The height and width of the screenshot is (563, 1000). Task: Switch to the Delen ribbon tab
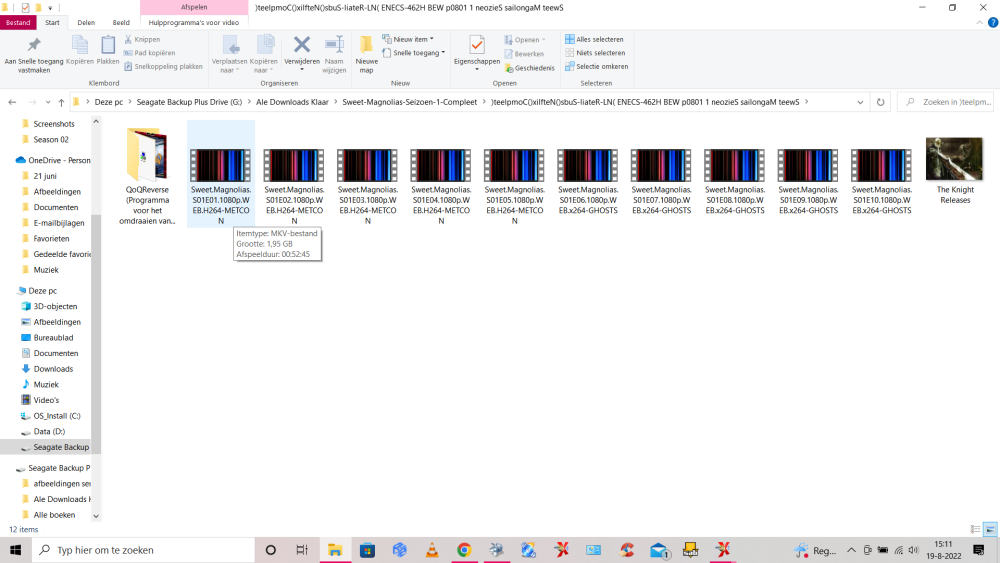[x=86, y=22]
